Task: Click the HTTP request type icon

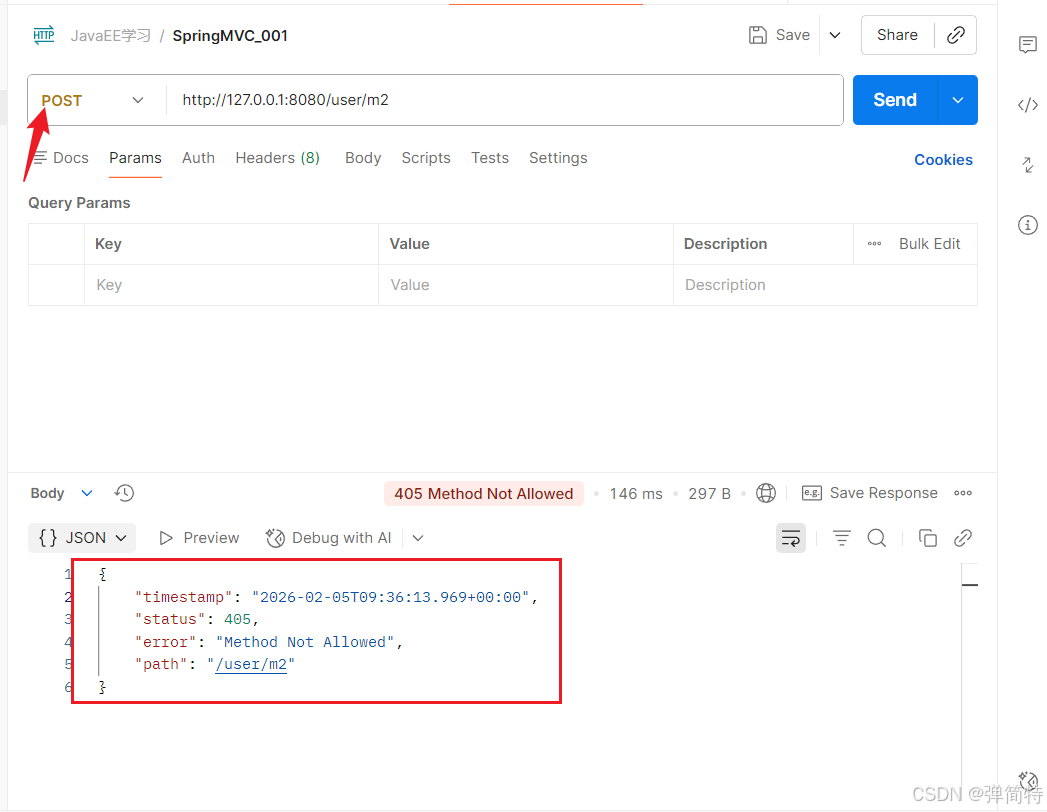Action: click(43, 35)
